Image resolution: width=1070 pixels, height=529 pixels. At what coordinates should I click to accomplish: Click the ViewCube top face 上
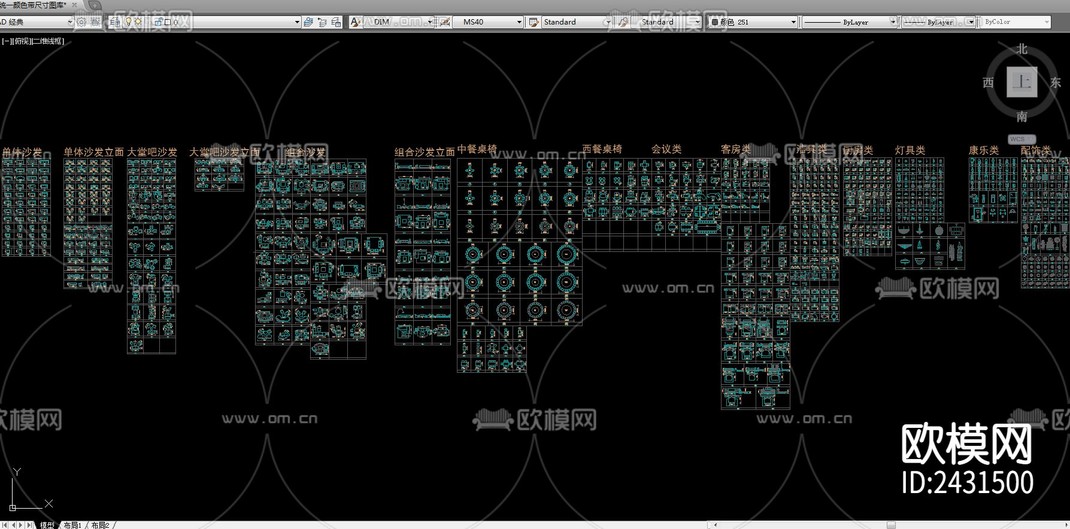pos(1021,83)
